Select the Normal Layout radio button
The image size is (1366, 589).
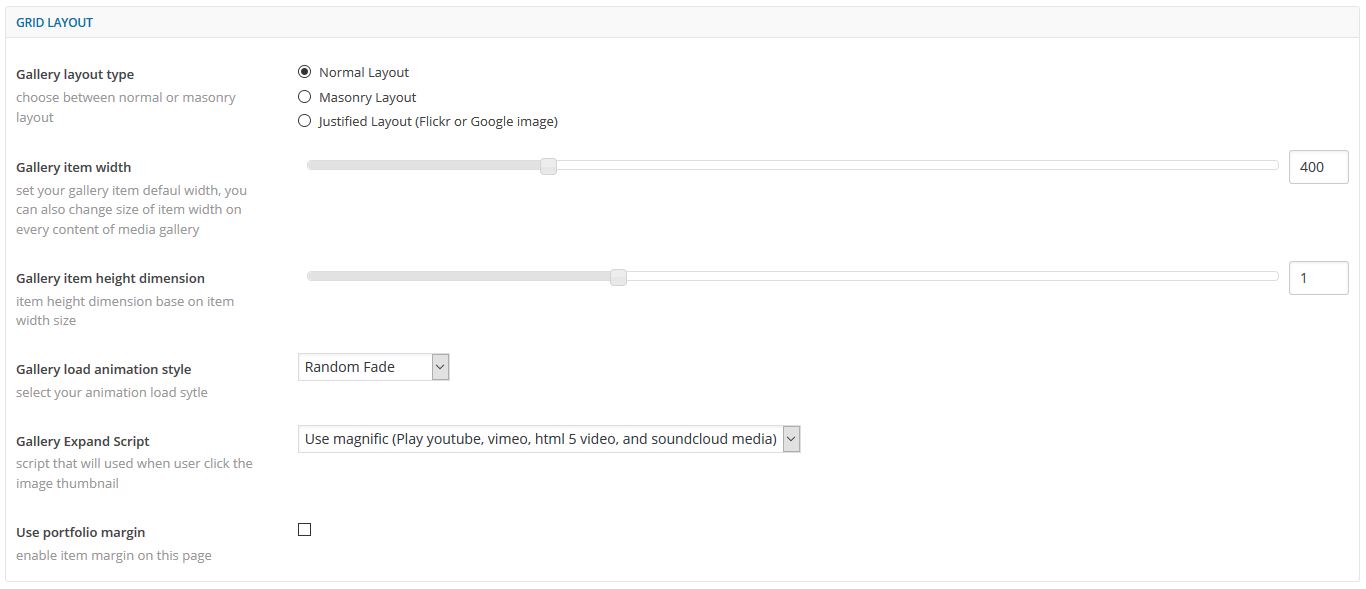(x=305, y=72)
